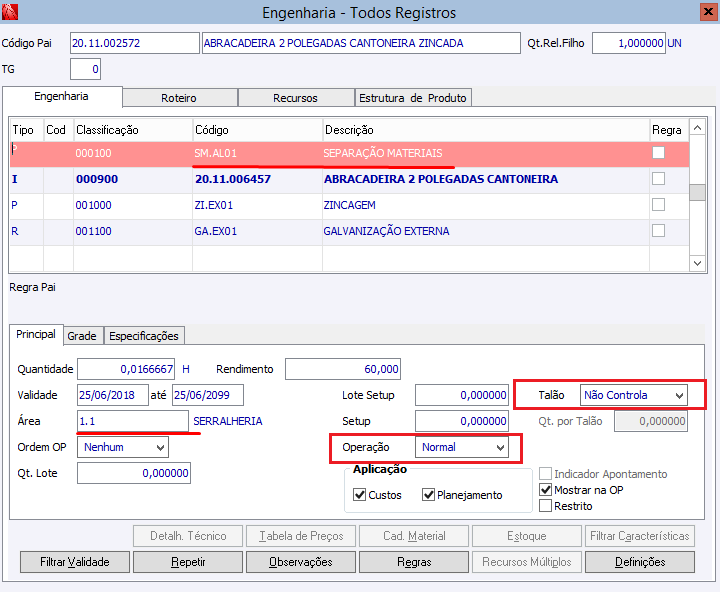
Task: Click the Tabela de Preços button
Action: pyautogui.click(x=301, y=536)
